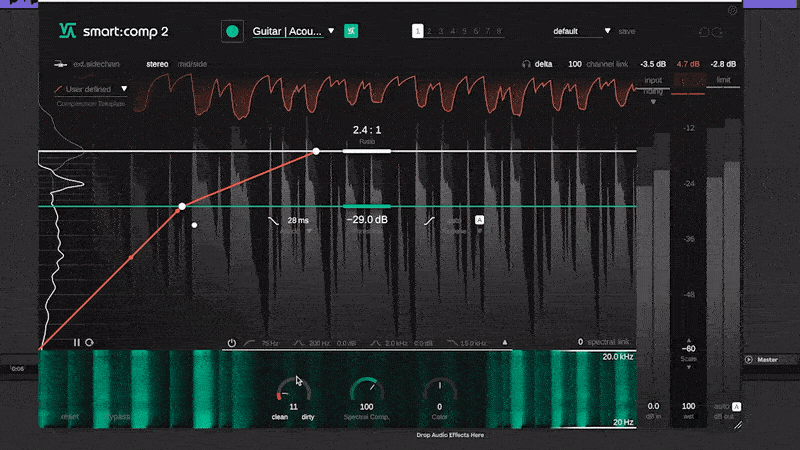Switch processing to stereo

tap(157, 64)
